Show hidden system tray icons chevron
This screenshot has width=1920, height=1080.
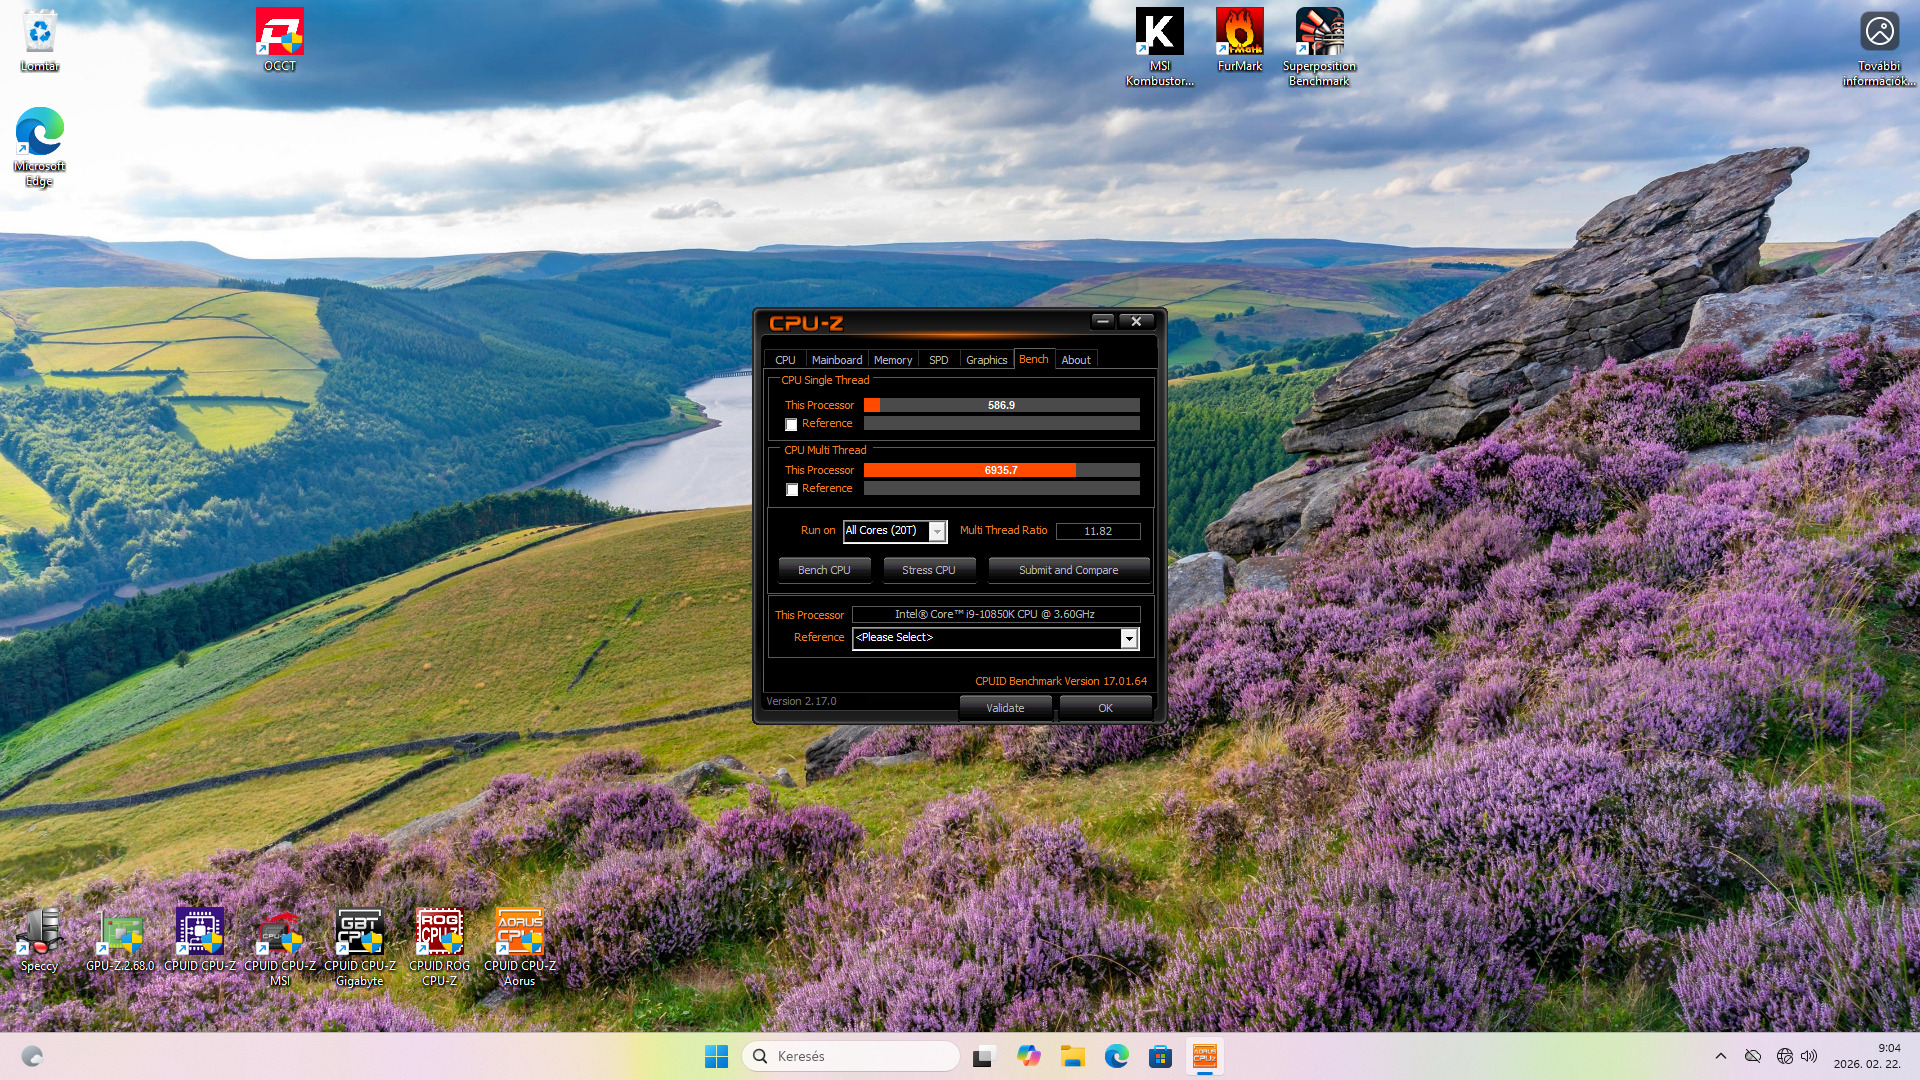[x=1720, y=1056]
